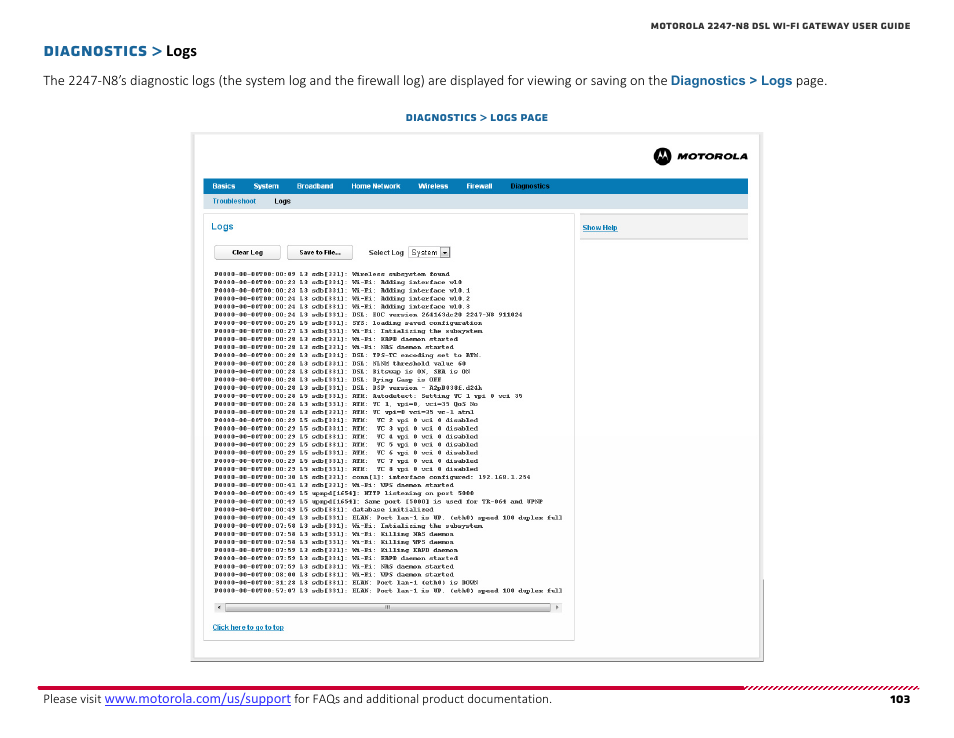Click the log scrollbar left arrow

[219, 607]
